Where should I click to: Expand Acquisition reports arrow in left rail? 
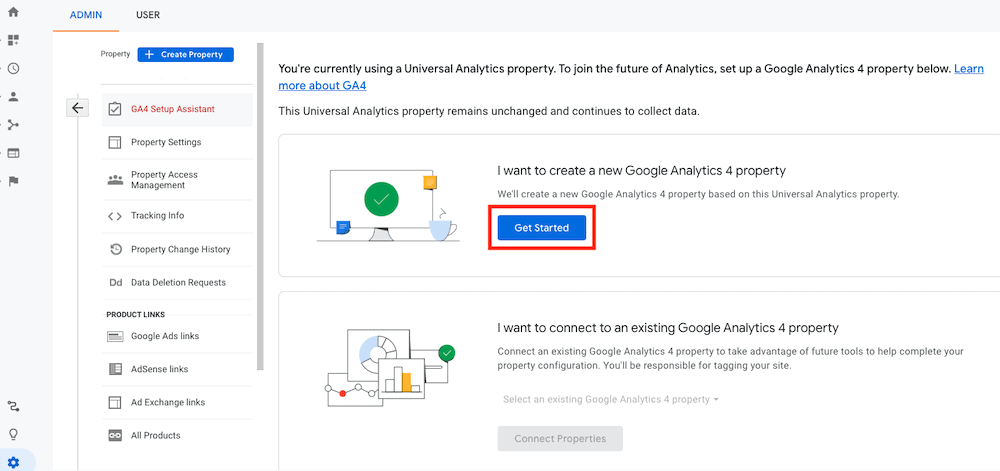1,125
